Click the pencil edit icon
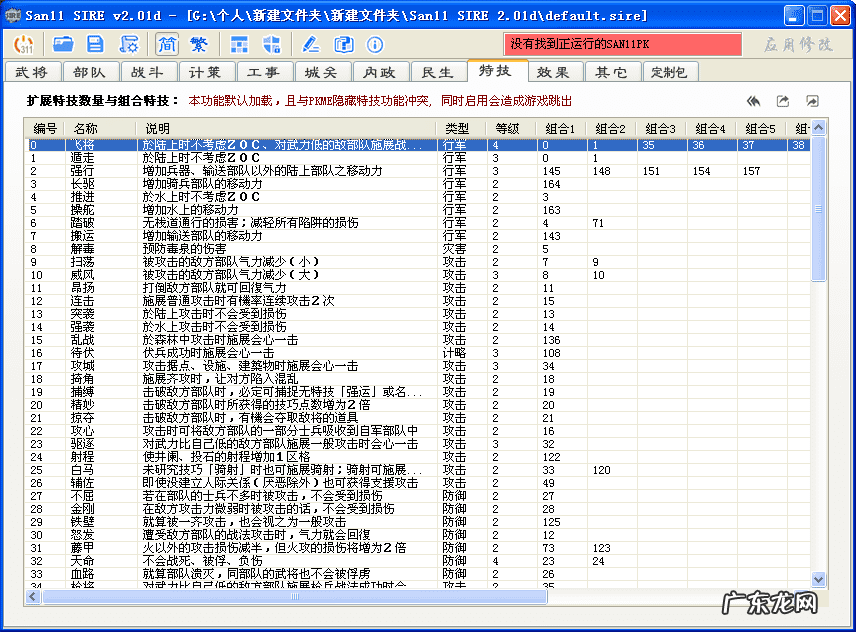 coord(311,45)
